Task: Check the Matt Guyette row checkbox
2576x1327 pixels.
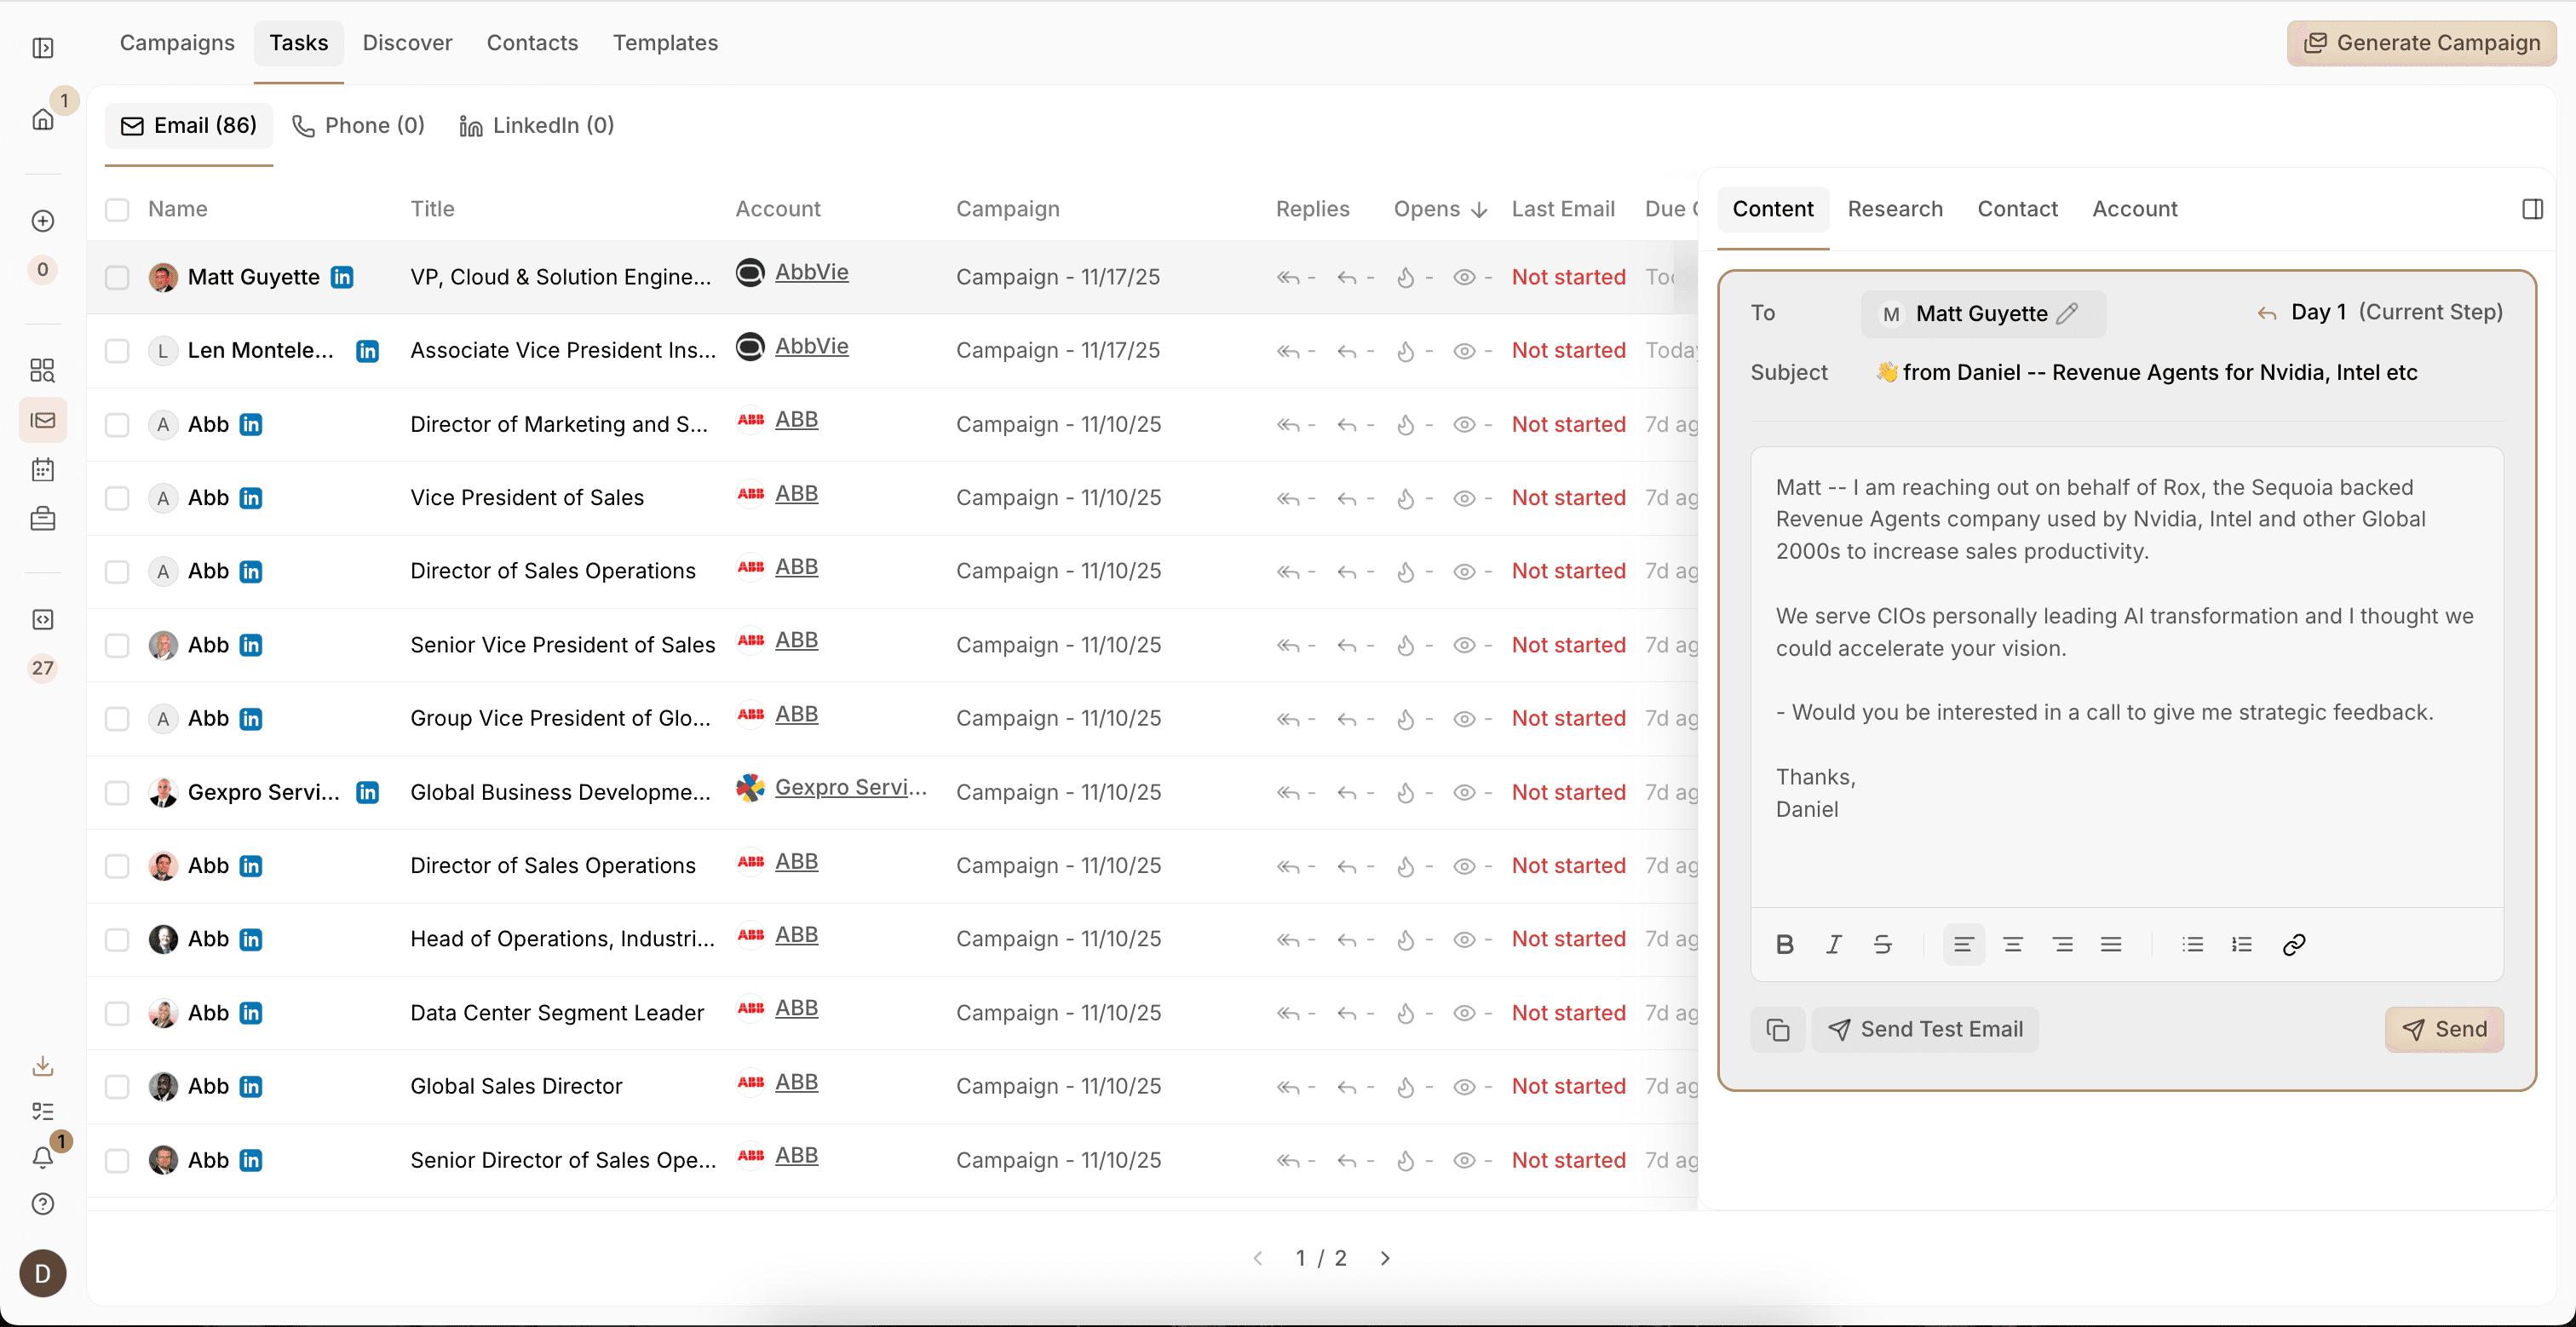Action: (x=117, y=277)
